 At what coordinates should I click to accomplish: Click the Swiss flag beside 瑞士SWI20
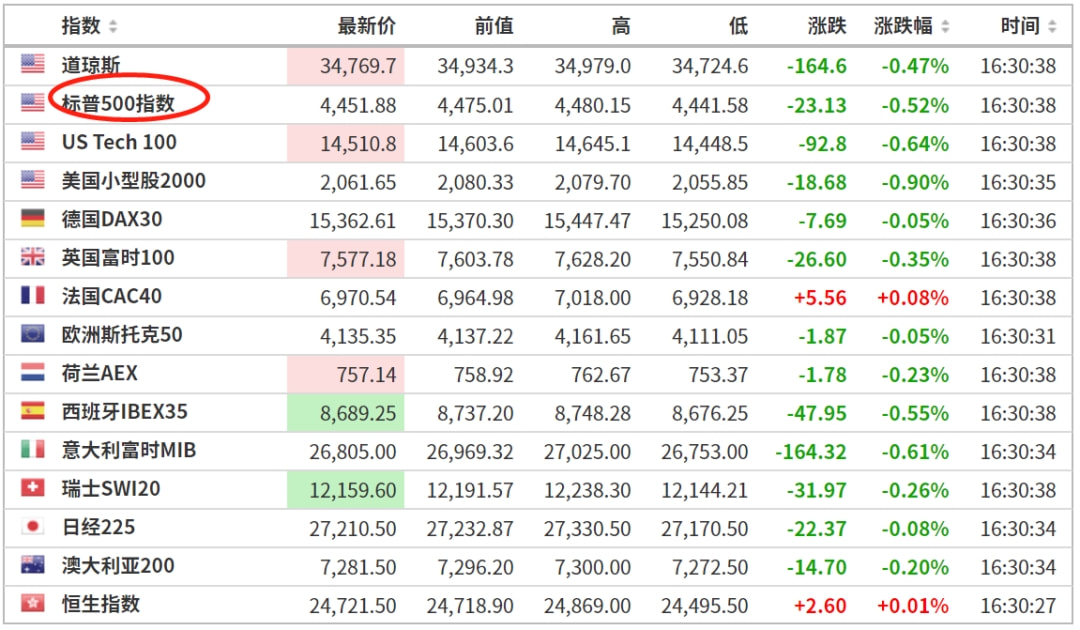pos(32,488)
